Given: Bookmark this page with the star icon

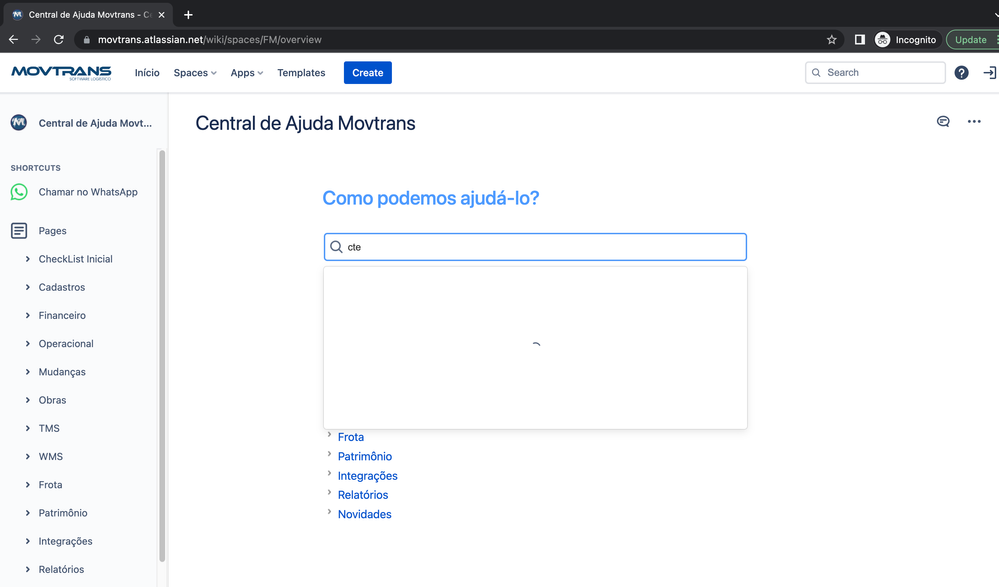Looking at the screenshot, I should click(x=831, y=40).
